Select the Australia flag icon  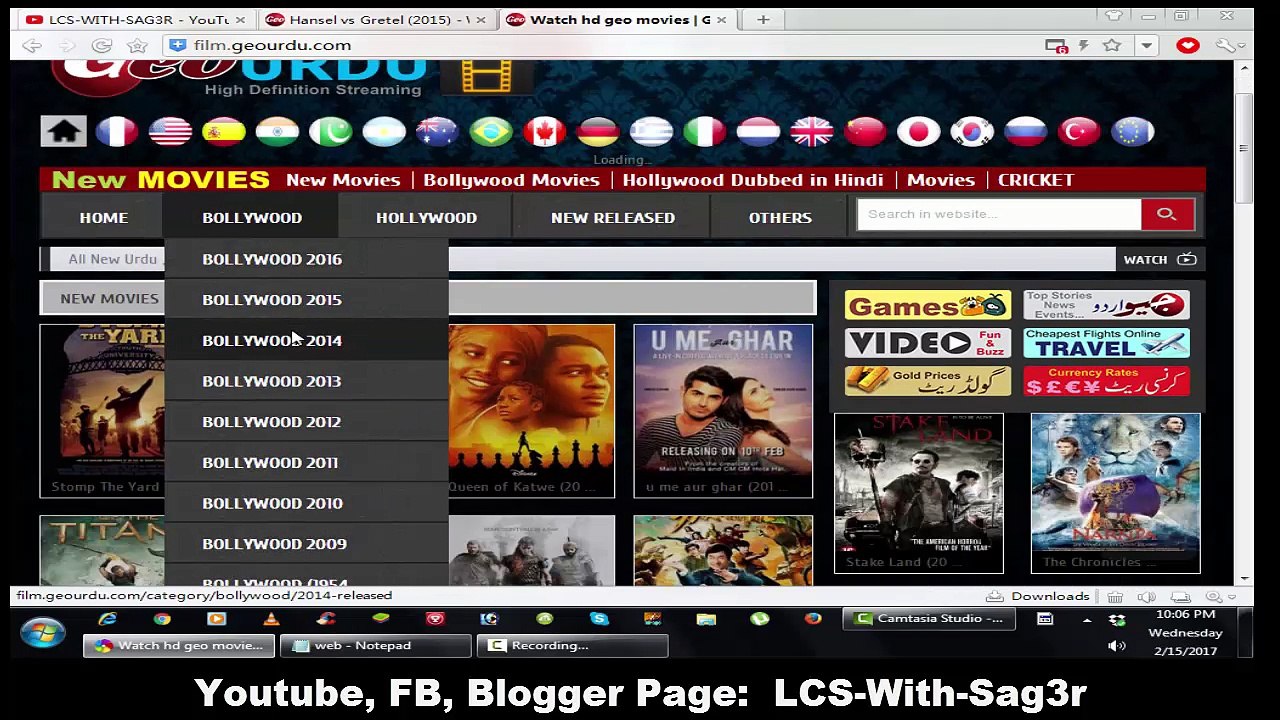tap(437, 131)
